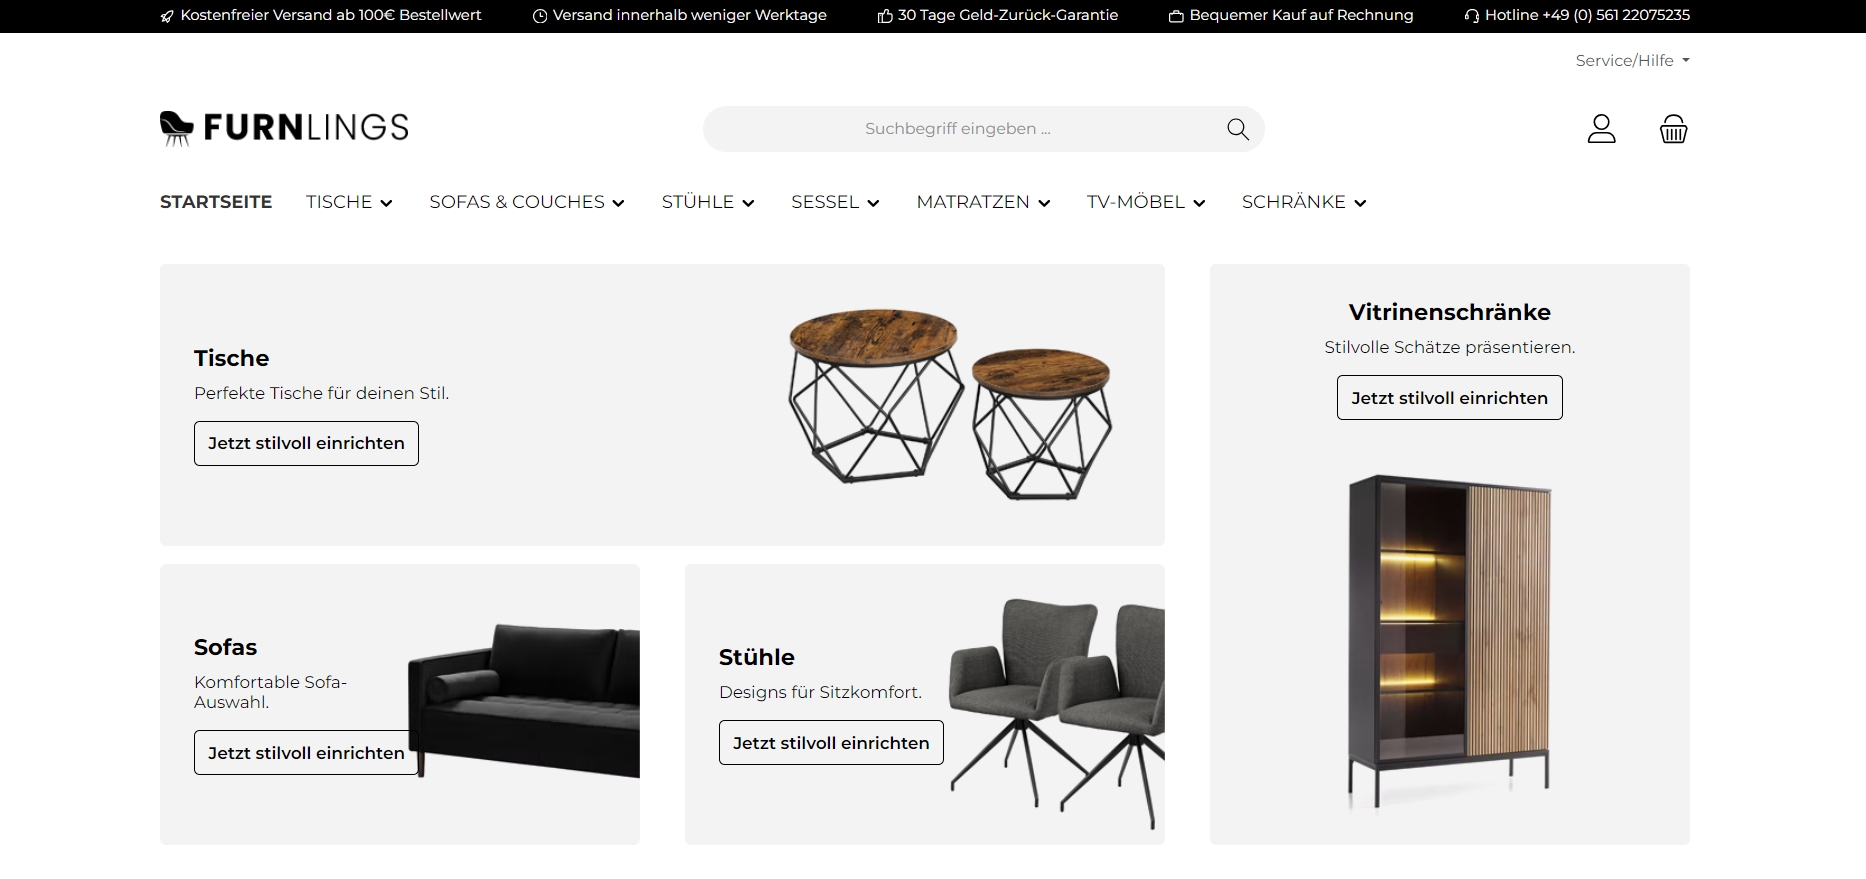Focus the 'Suchbegriff eingeben' search field
This screenshot has width=1866, height=879.
[958, 129]
